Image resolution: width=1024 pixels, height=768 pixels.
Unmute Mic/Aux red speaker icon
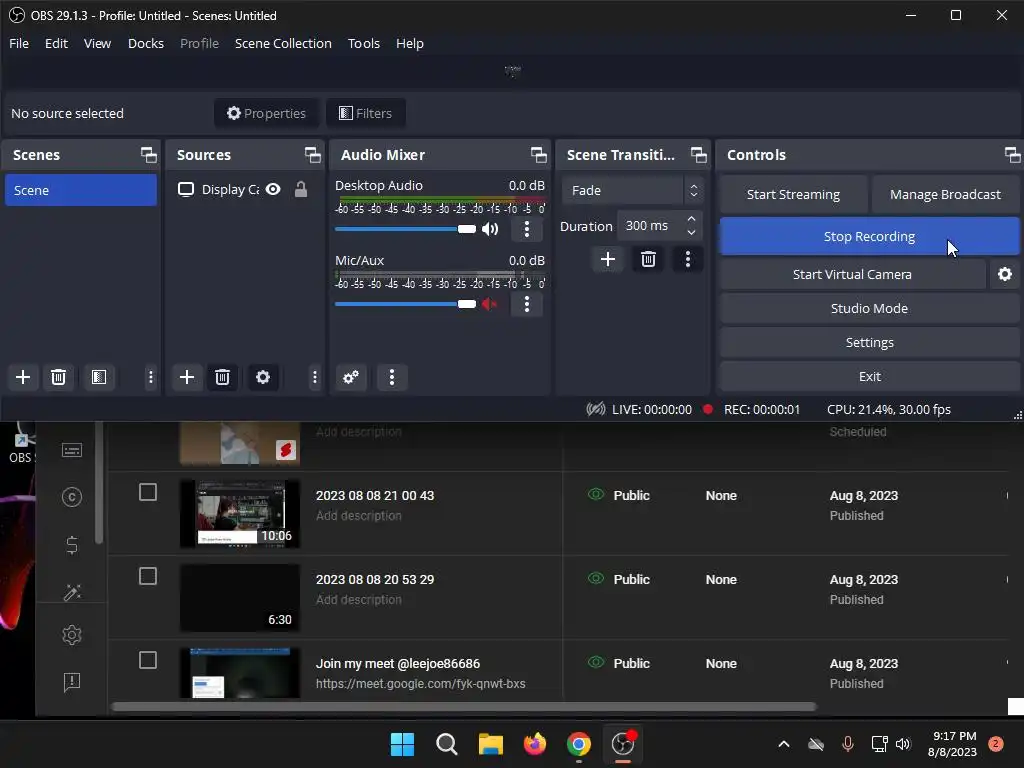[x=490, y=304]
